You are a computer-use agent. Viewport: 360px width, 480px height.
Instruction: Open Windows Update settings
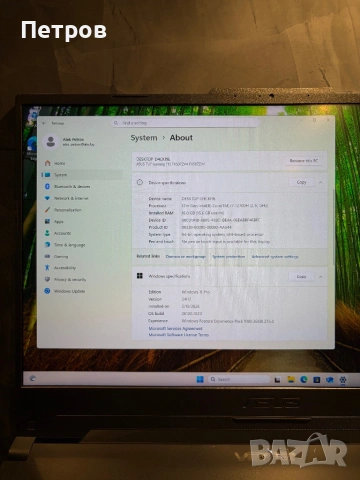(x=69, y=291)
